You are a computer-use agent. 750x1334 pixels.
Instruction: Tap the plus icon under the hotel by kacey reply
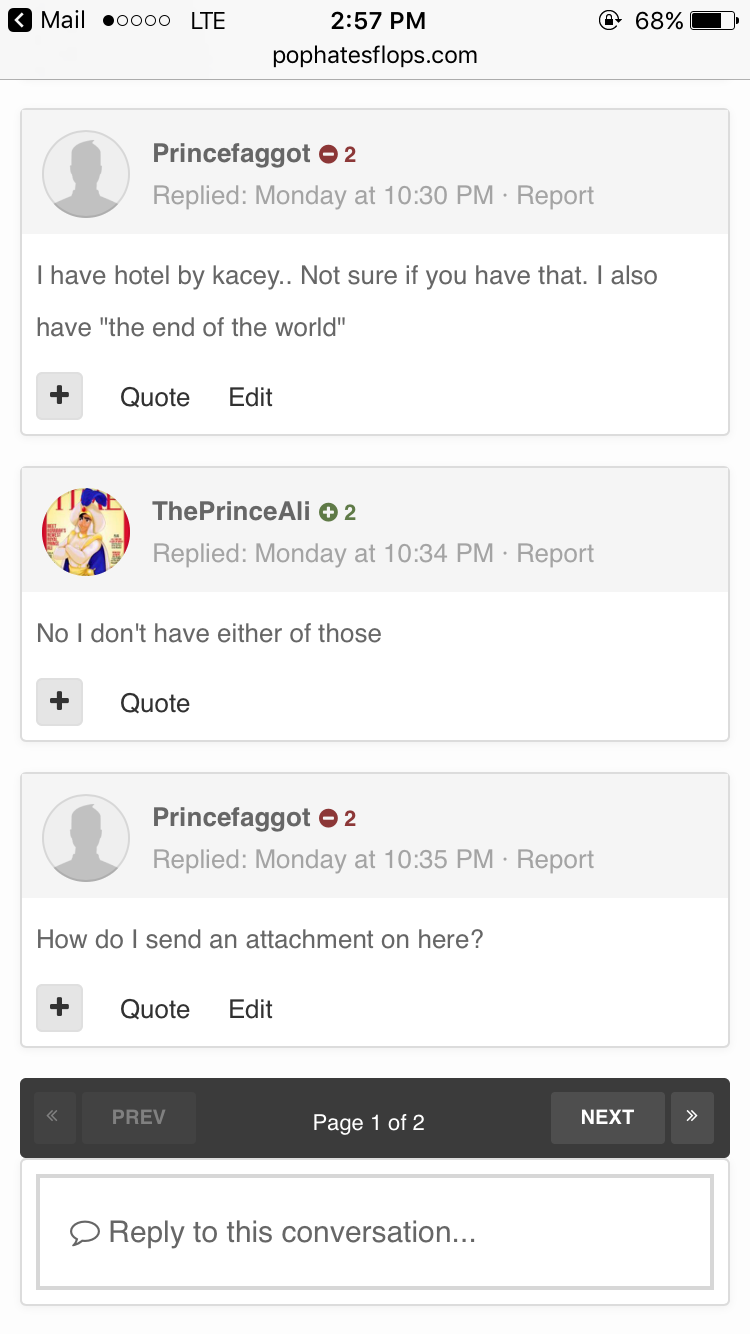(x=59, y=396)
